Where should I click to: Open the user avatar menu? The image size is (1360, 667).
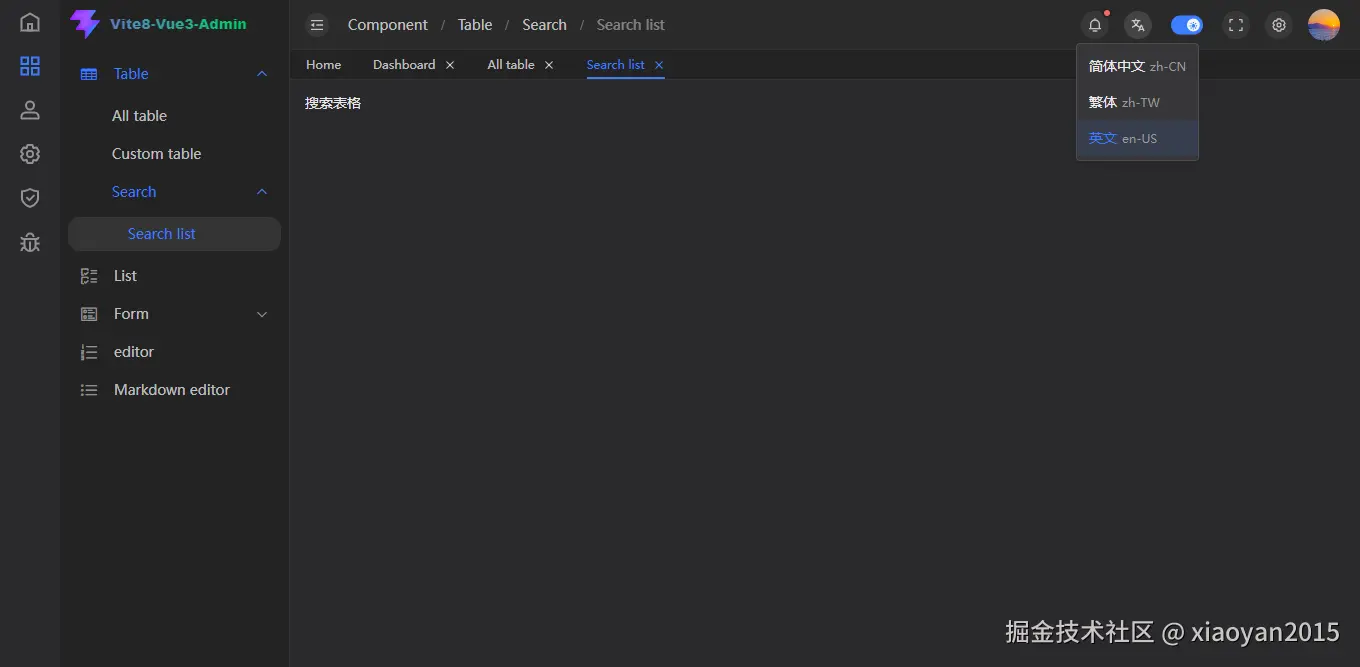(x=1324, y=25)
